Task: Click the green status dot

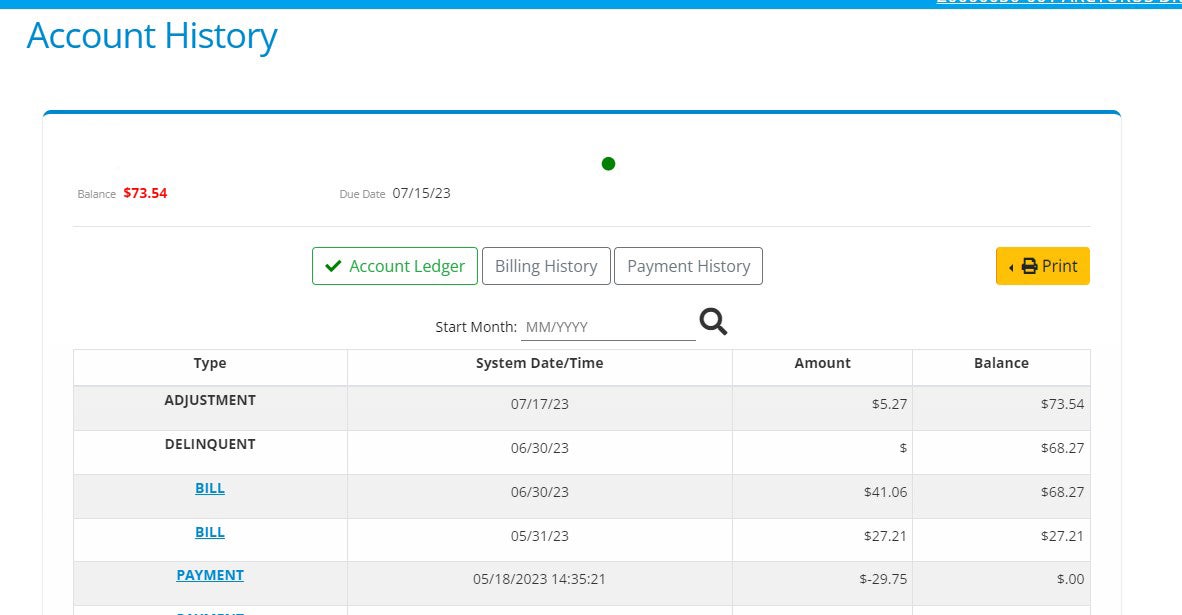Action: pyautogui.click(x=608, y=164)
